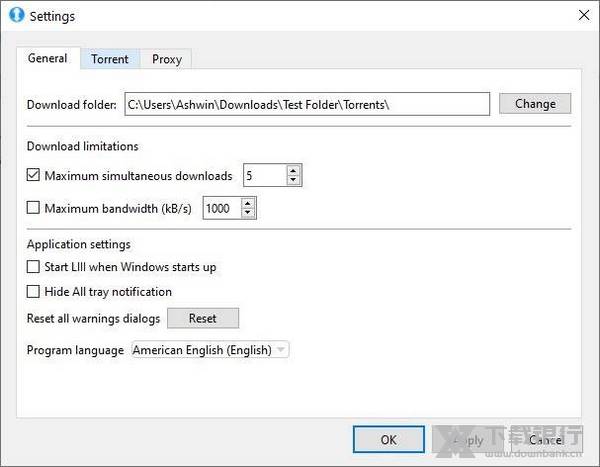This screenshot has width=600, height=467.
Task: Click into the Download folder path field
Action: point(305,104)
